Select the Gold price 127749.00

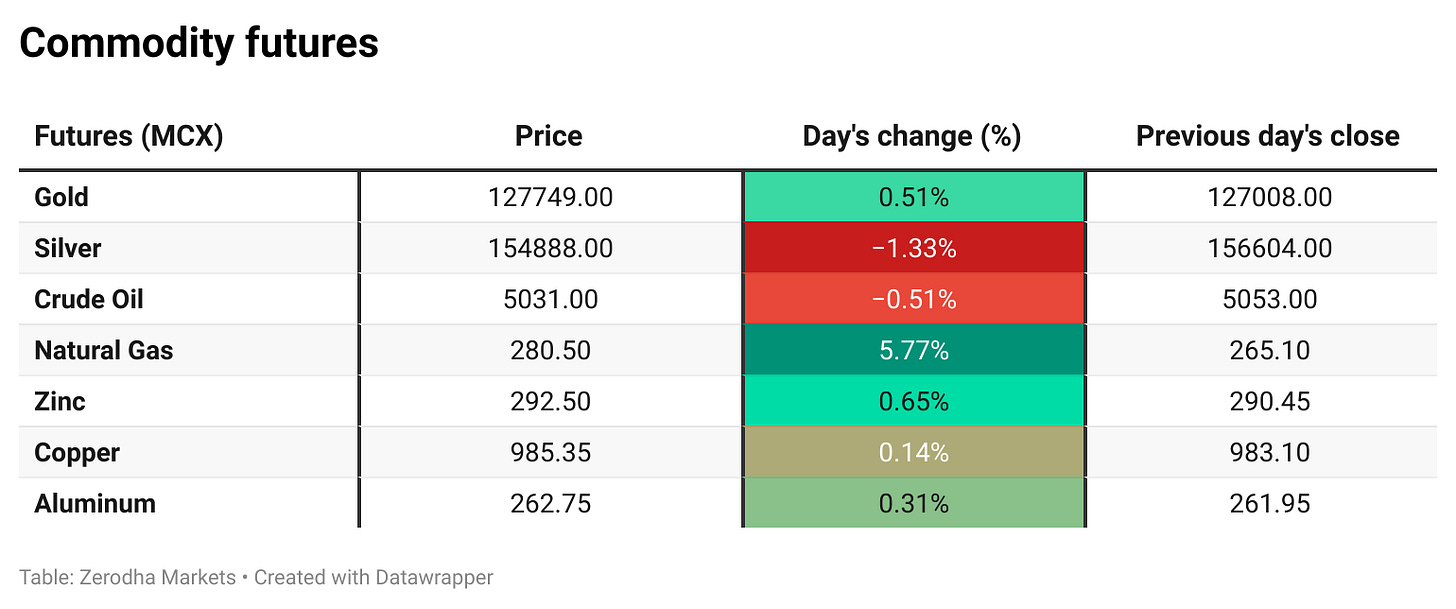[x=550, y=197]
